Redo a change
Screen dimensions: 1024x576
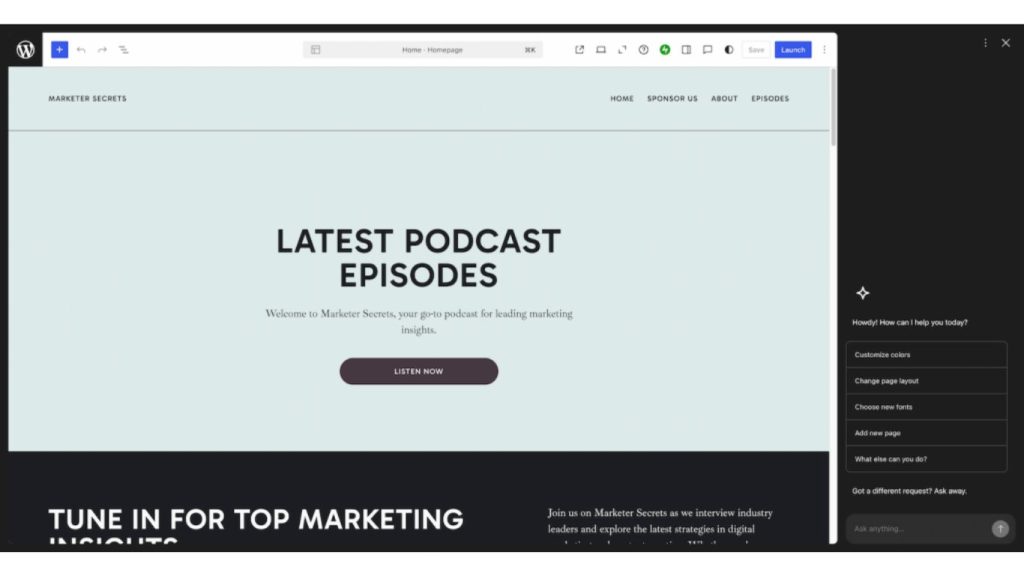(x=101, y=49)
